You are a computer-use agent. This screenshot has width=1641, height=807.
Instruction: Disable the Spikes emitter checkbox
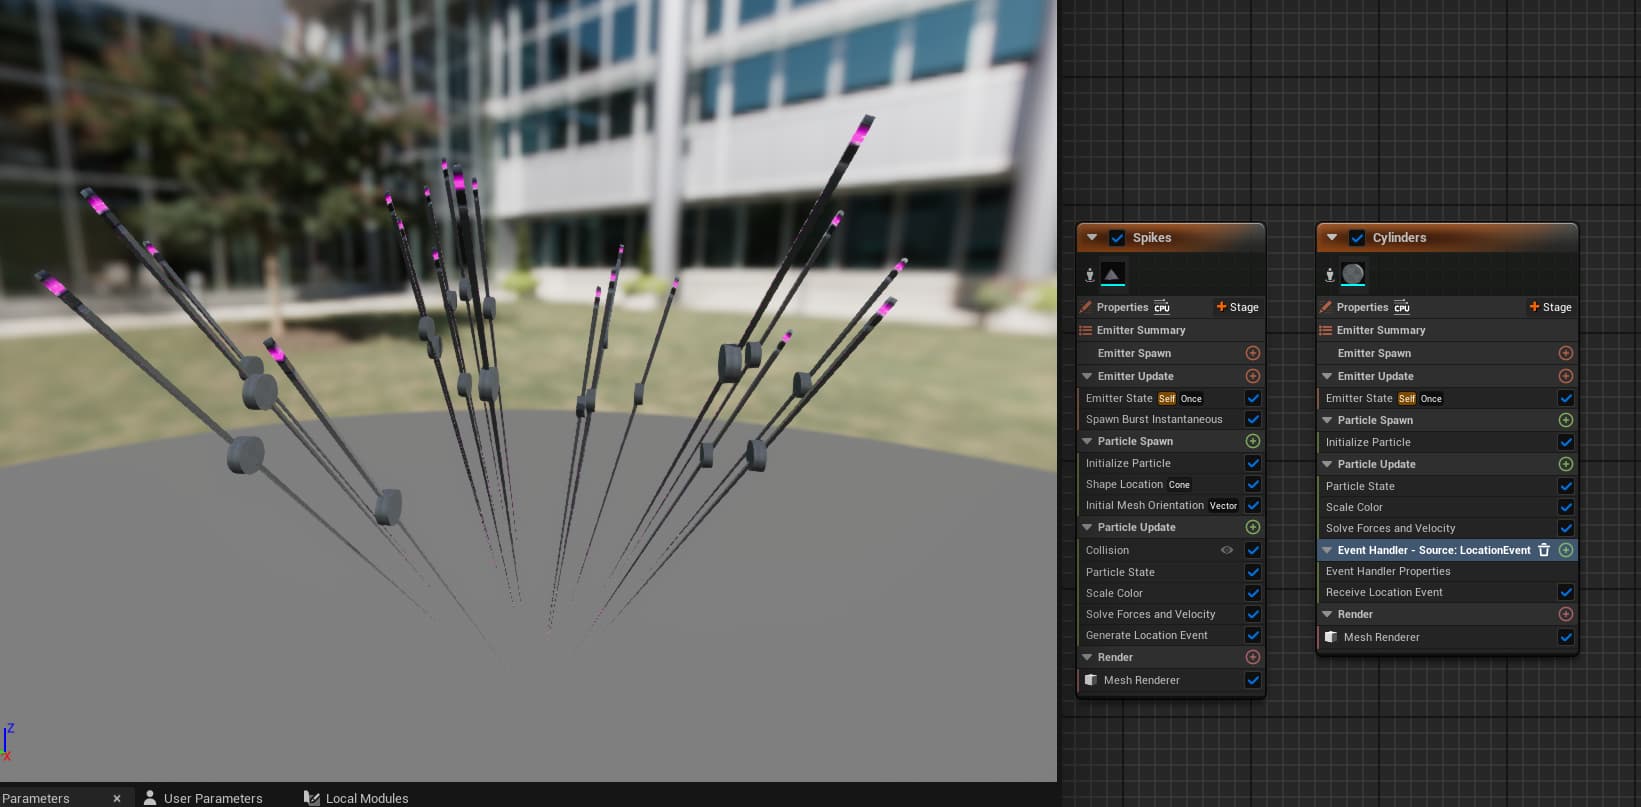coord(1117,238)
